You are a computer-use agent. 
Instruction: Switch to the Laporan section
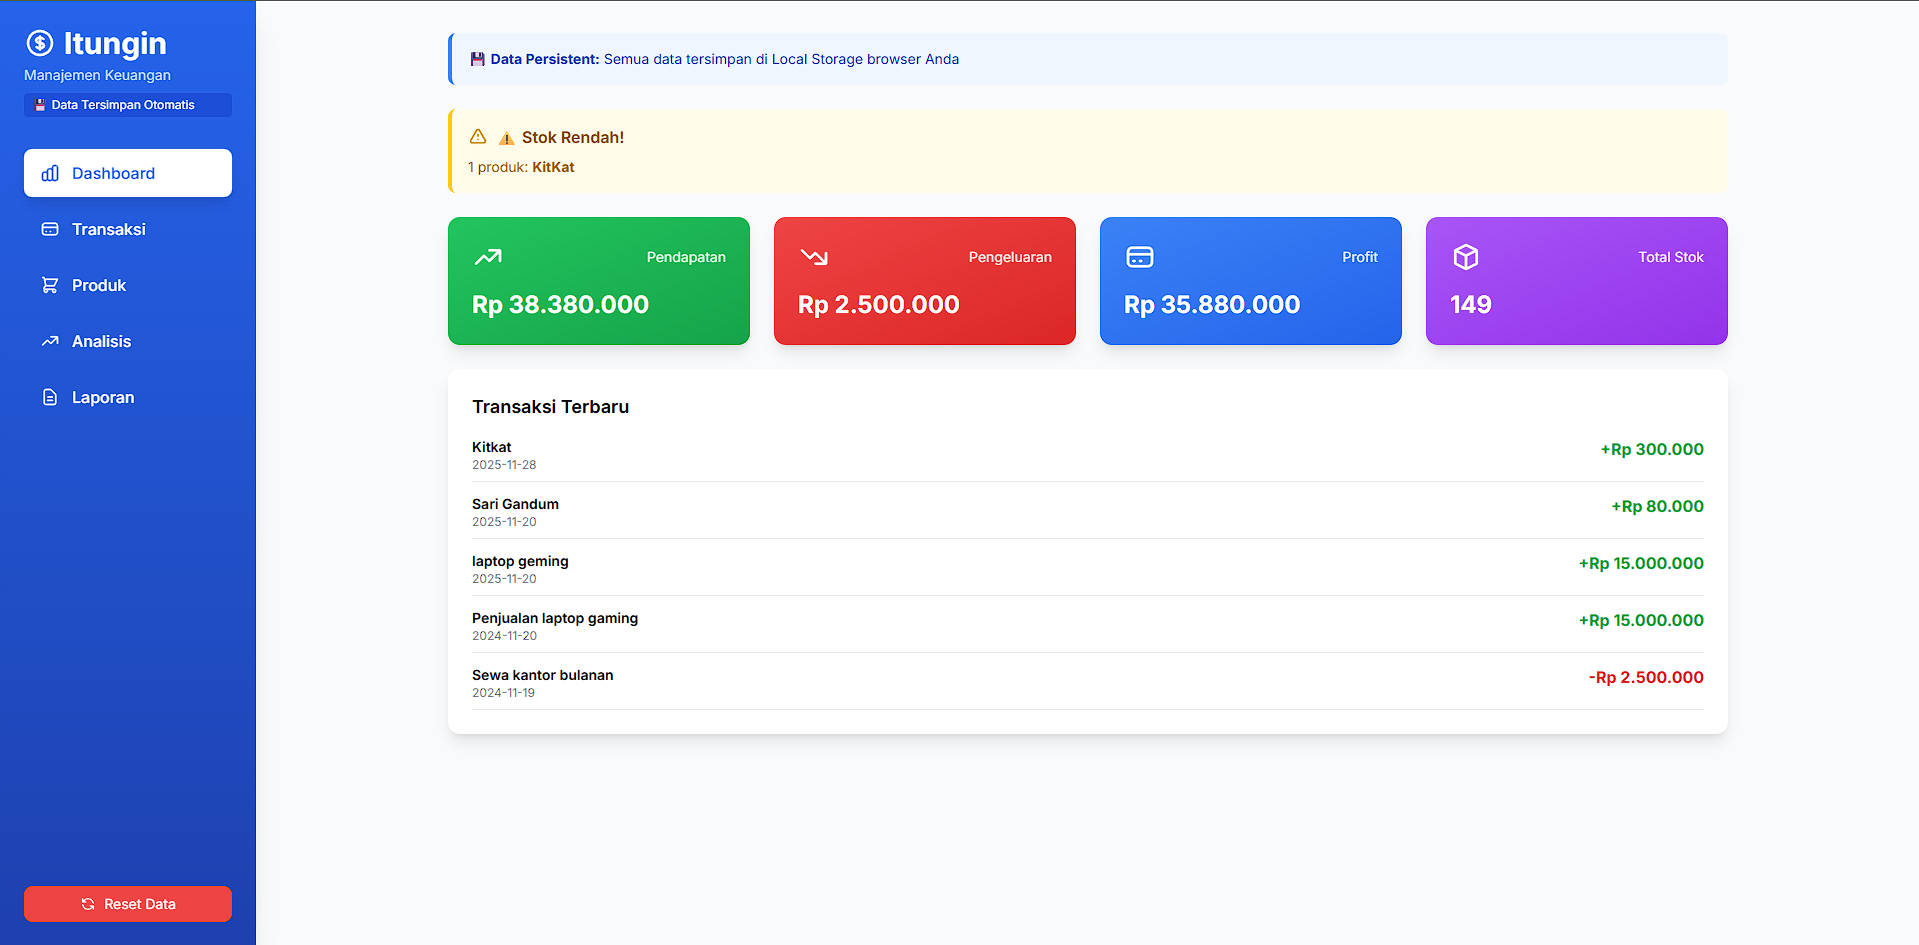tap(102, 397)
